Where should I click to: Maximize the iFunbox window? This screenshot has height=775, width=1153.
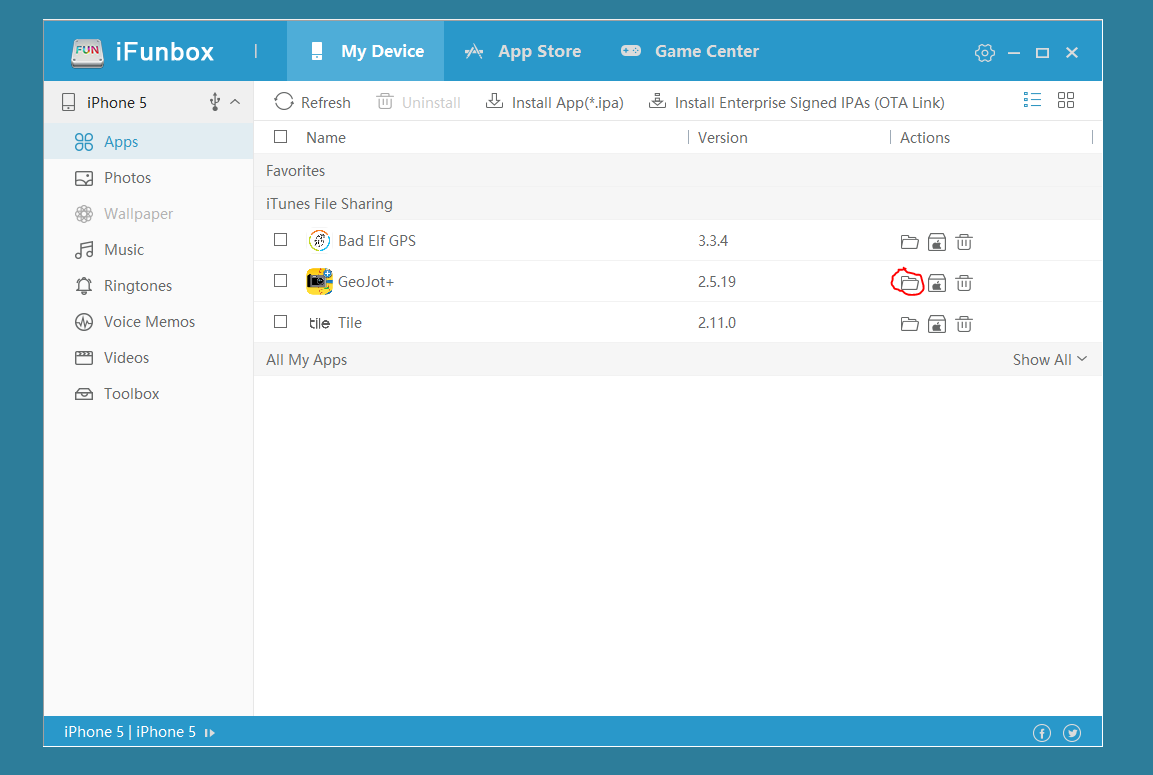point(1042,52)
